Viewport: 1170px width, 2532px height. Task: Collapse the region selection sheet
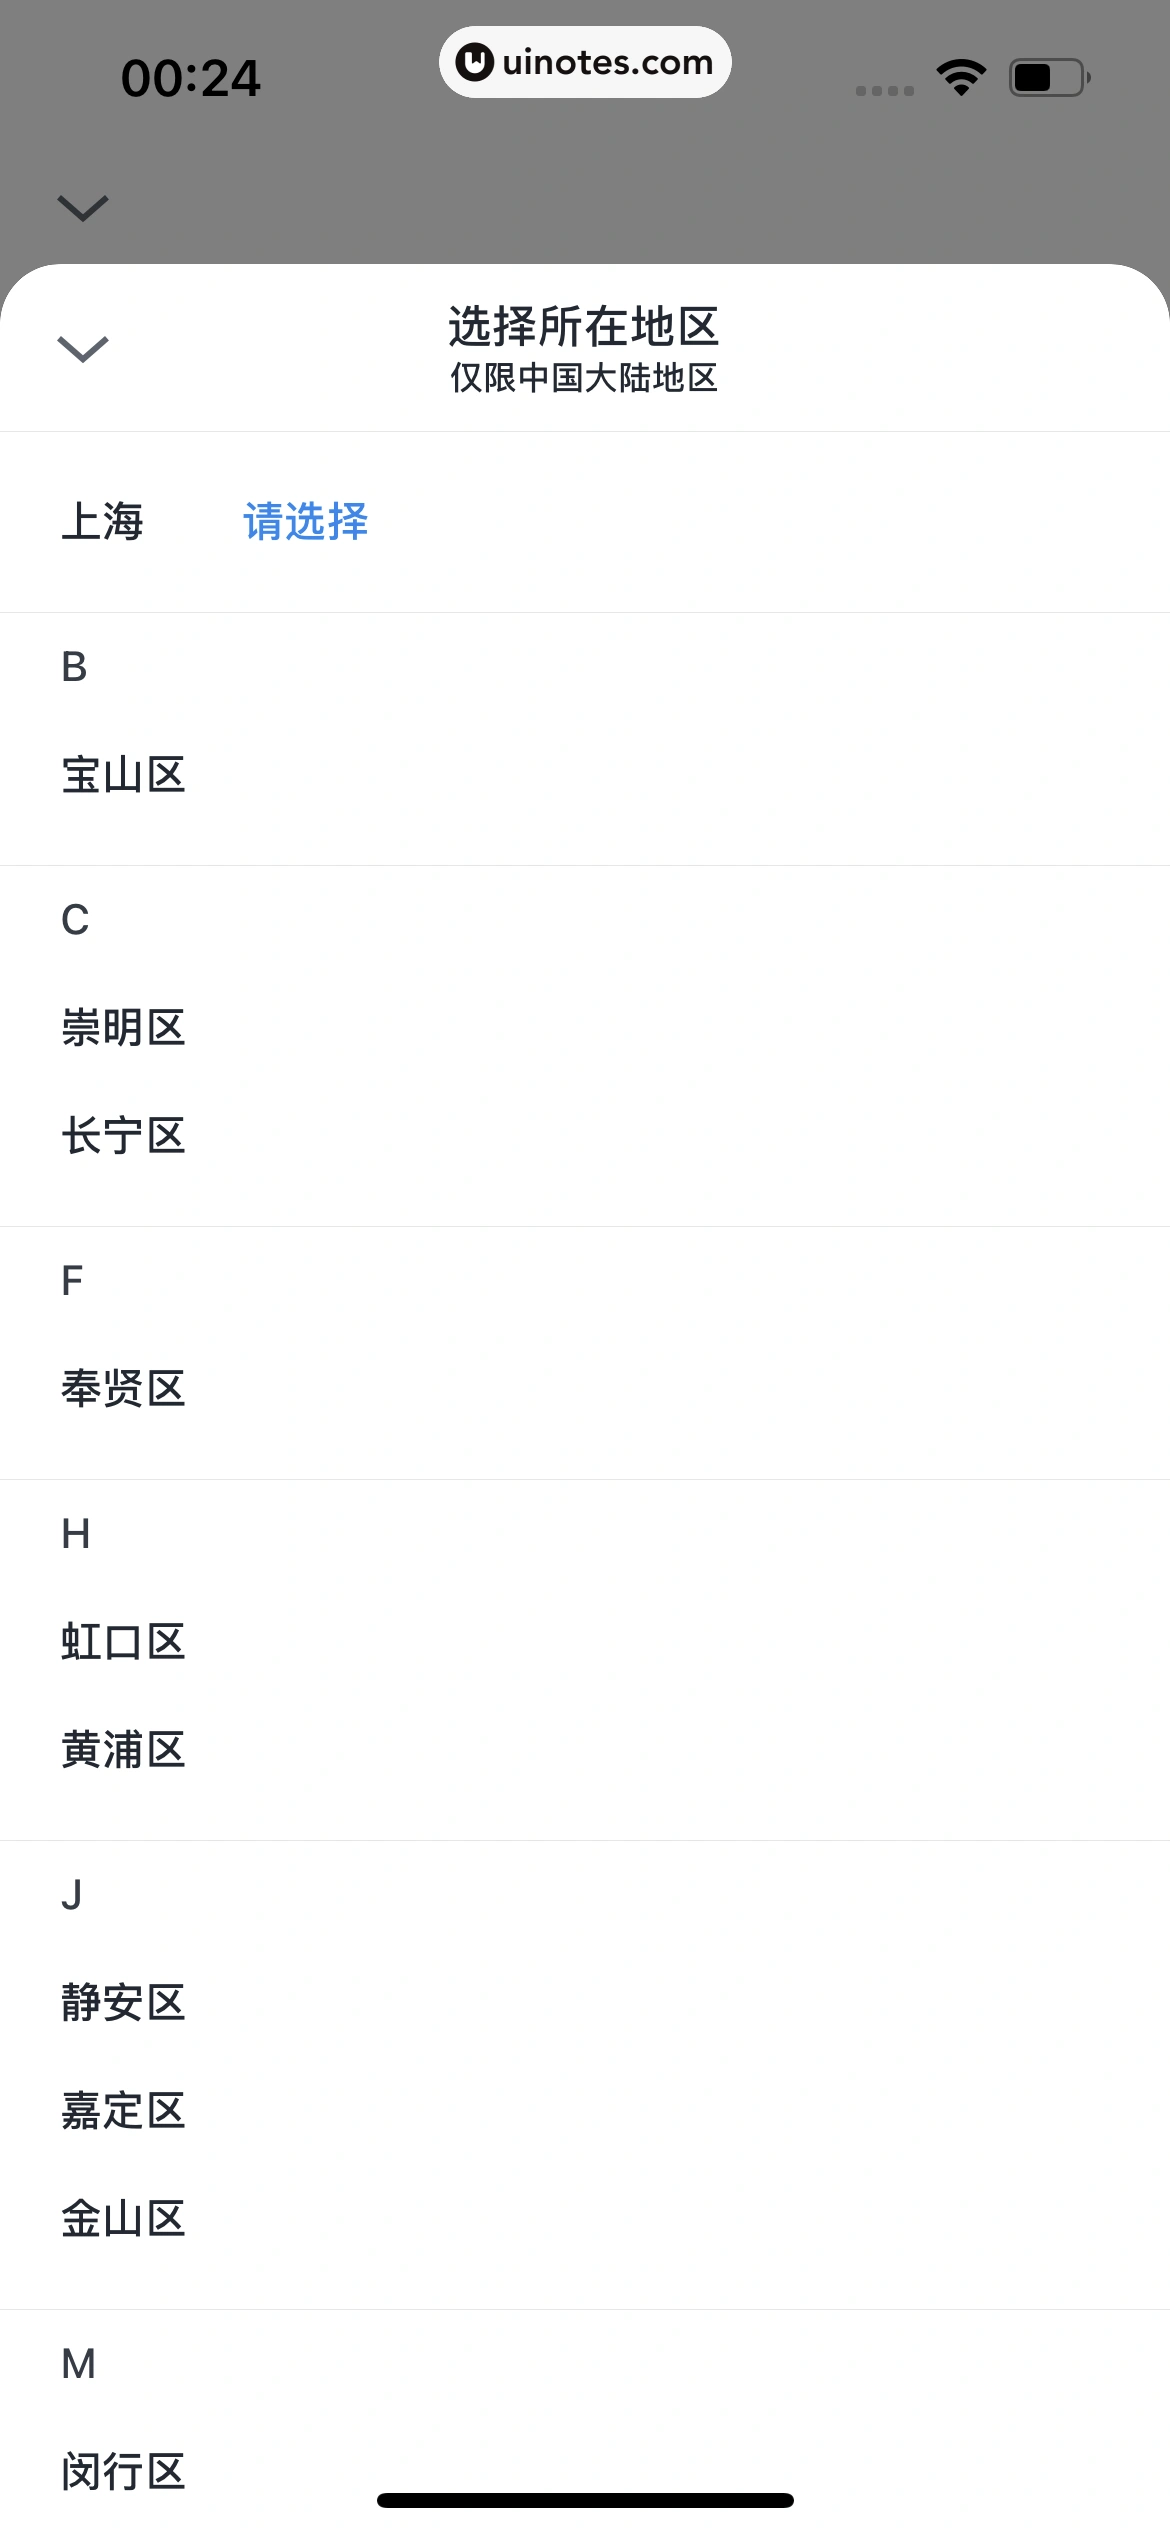[x=84, y=349]
